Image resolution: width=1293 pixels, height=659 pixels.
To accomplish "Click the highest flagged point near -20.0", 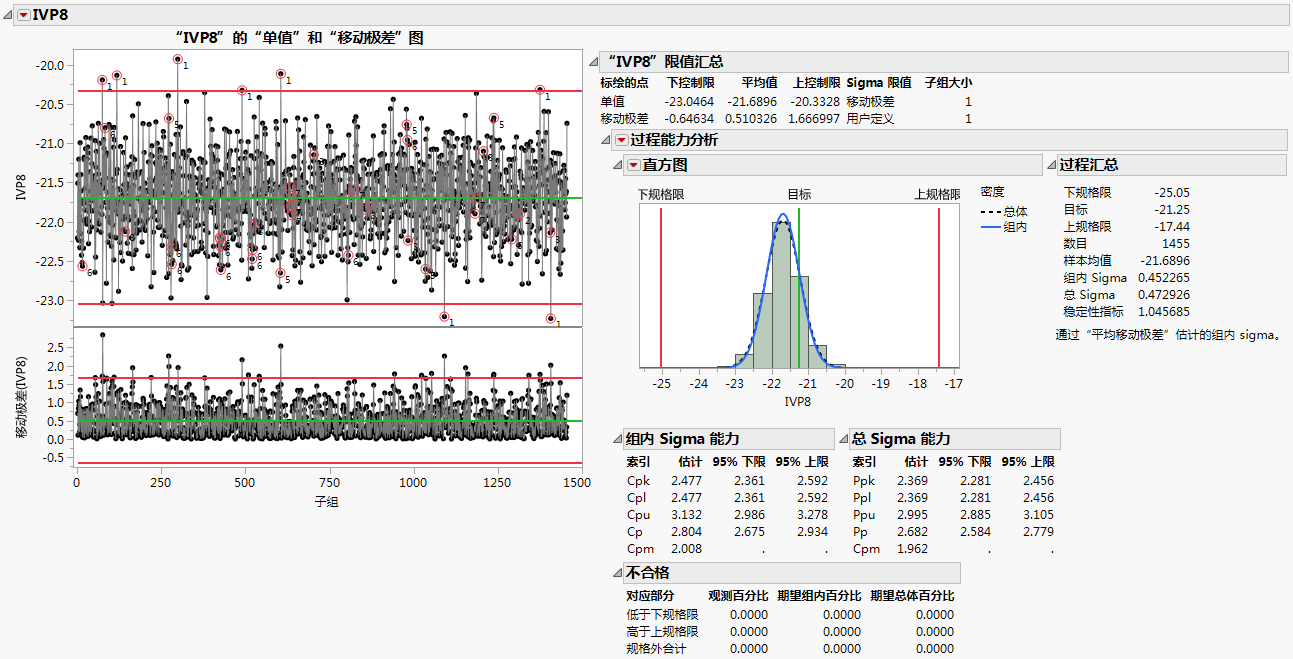I will (178, 59).
